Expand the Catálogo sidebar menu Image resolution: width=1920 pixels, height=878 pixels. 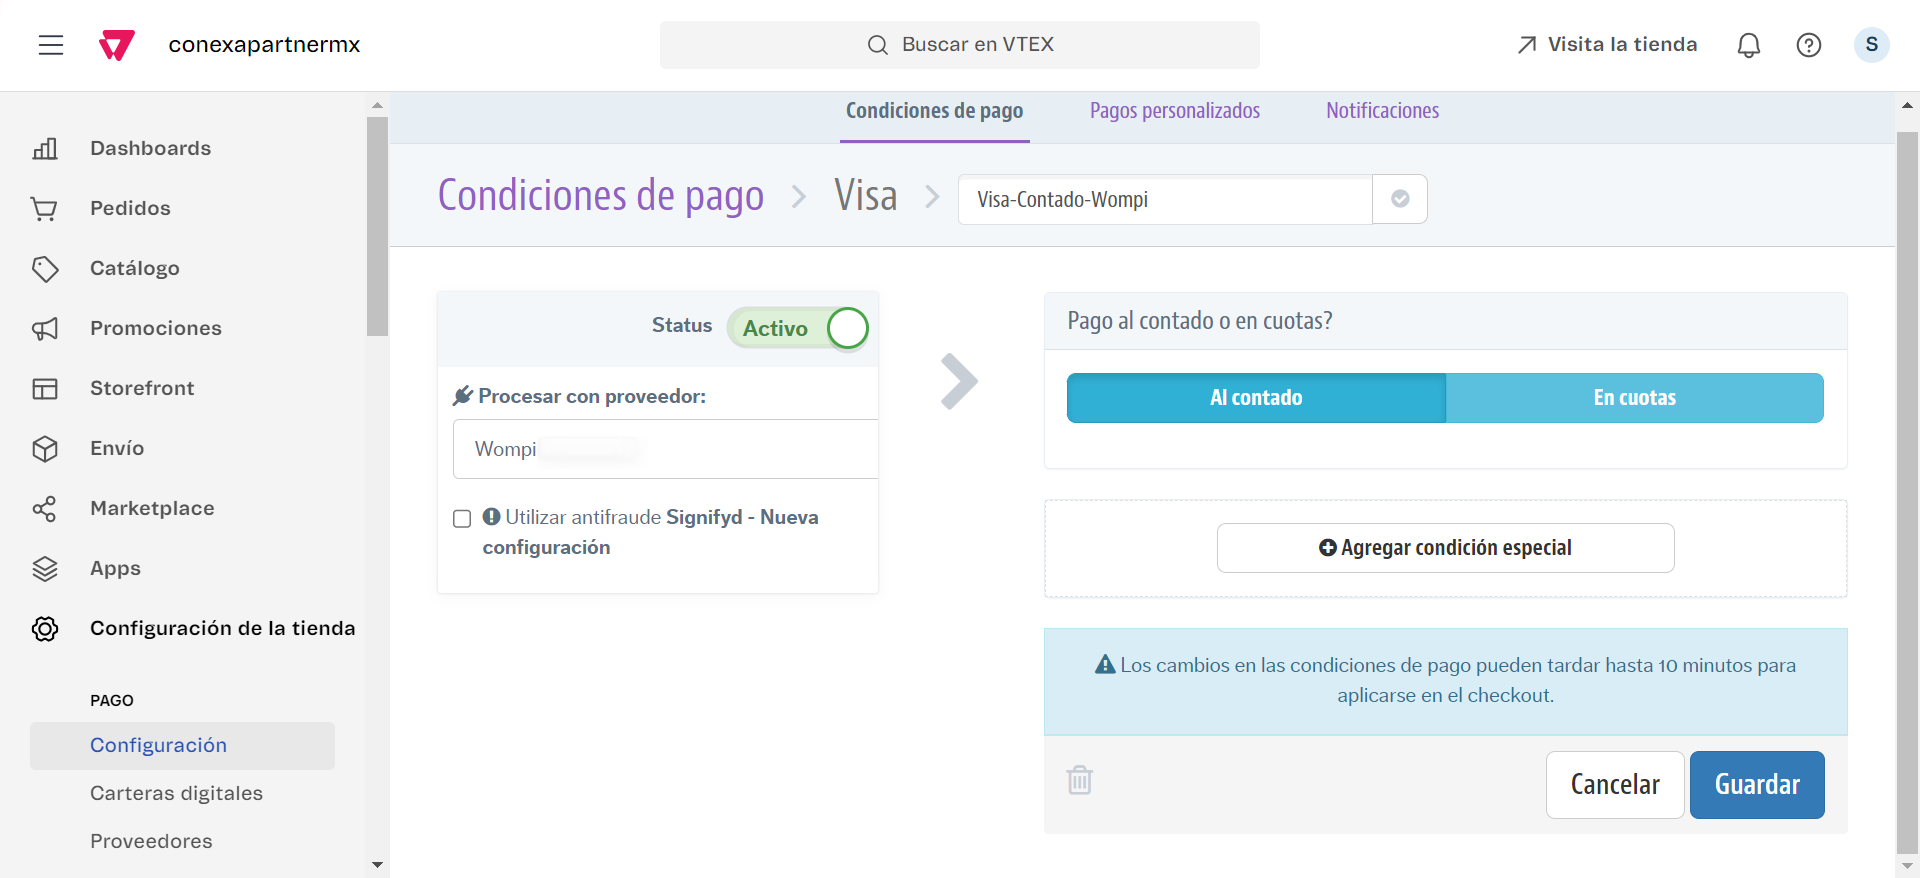pyautogui.click(x=135, y=268)
